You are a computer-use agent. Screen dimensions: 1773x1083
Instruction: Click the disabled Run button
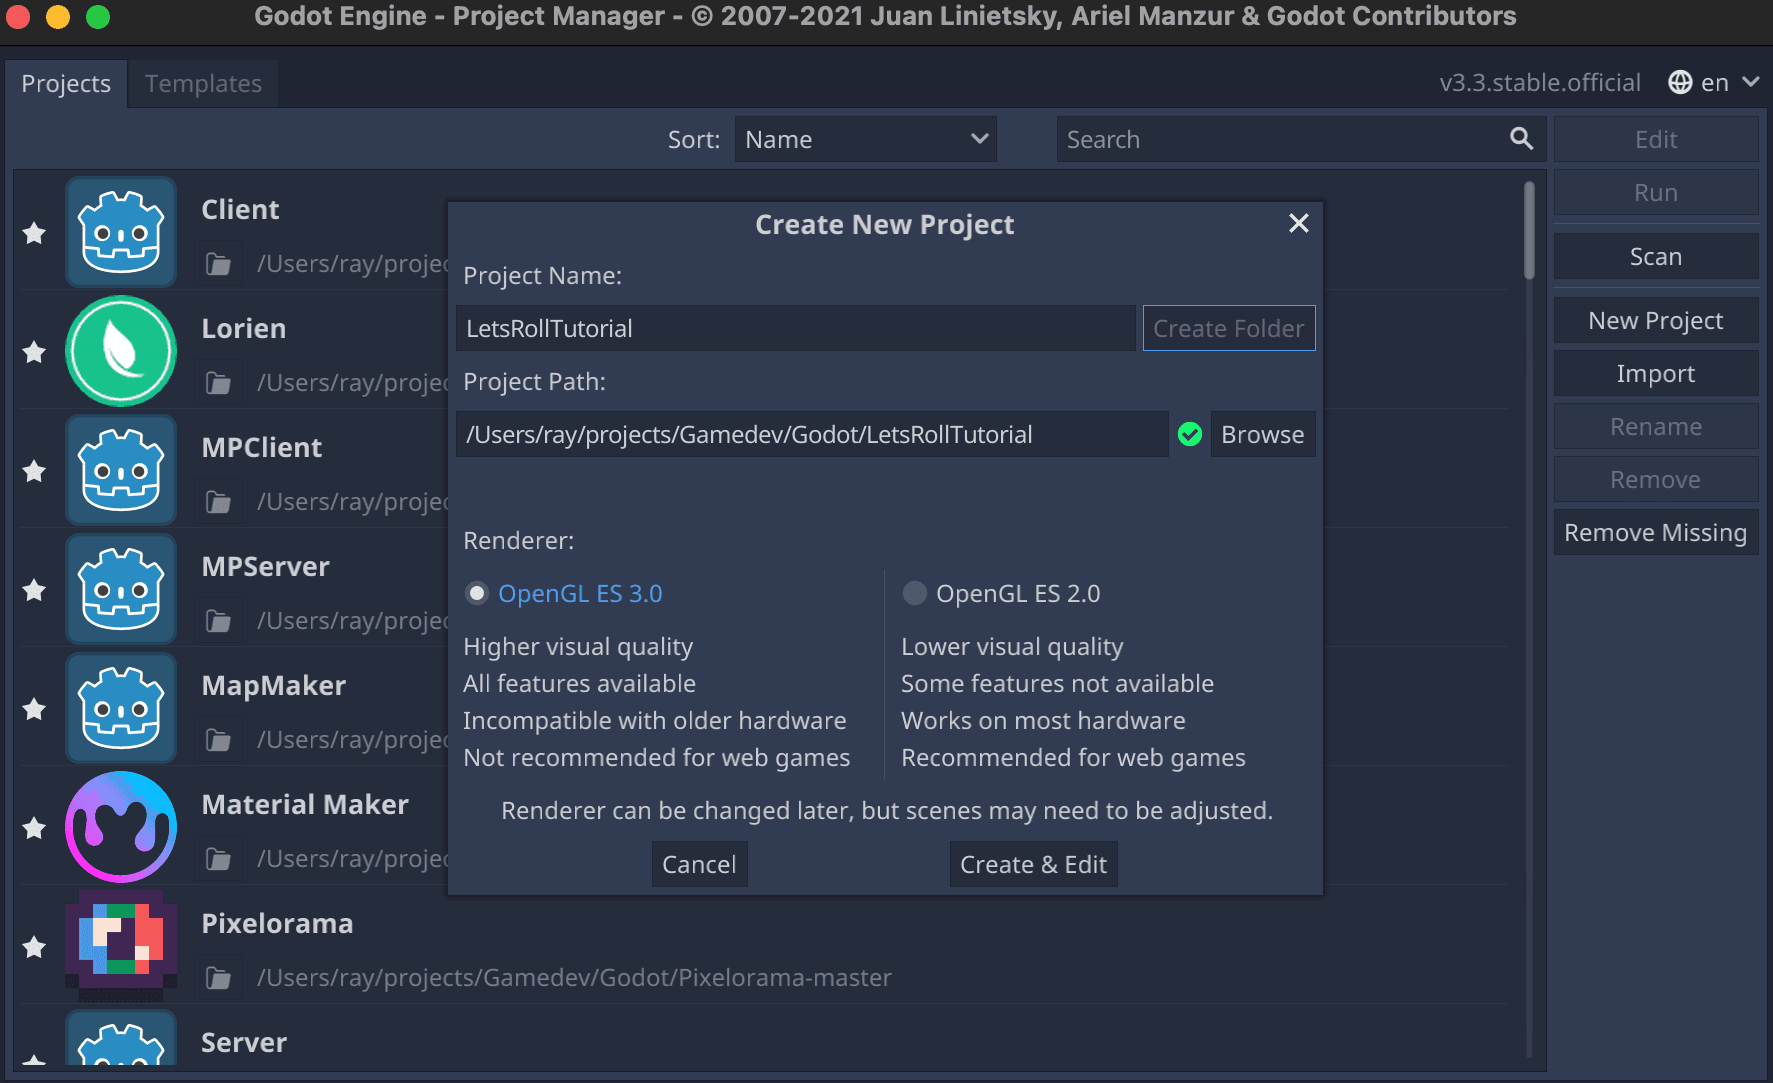(1656, 192)
